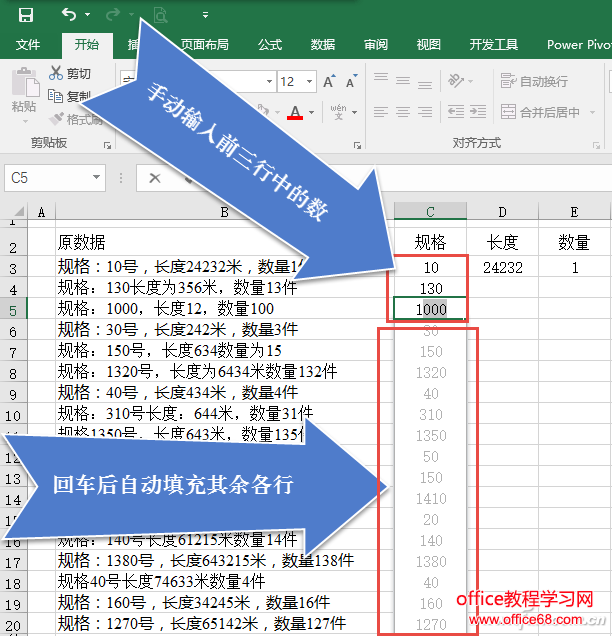Toggle 自动换行 wrap text
This screenshot has width=612, height=636.
[x=534, y=81]
